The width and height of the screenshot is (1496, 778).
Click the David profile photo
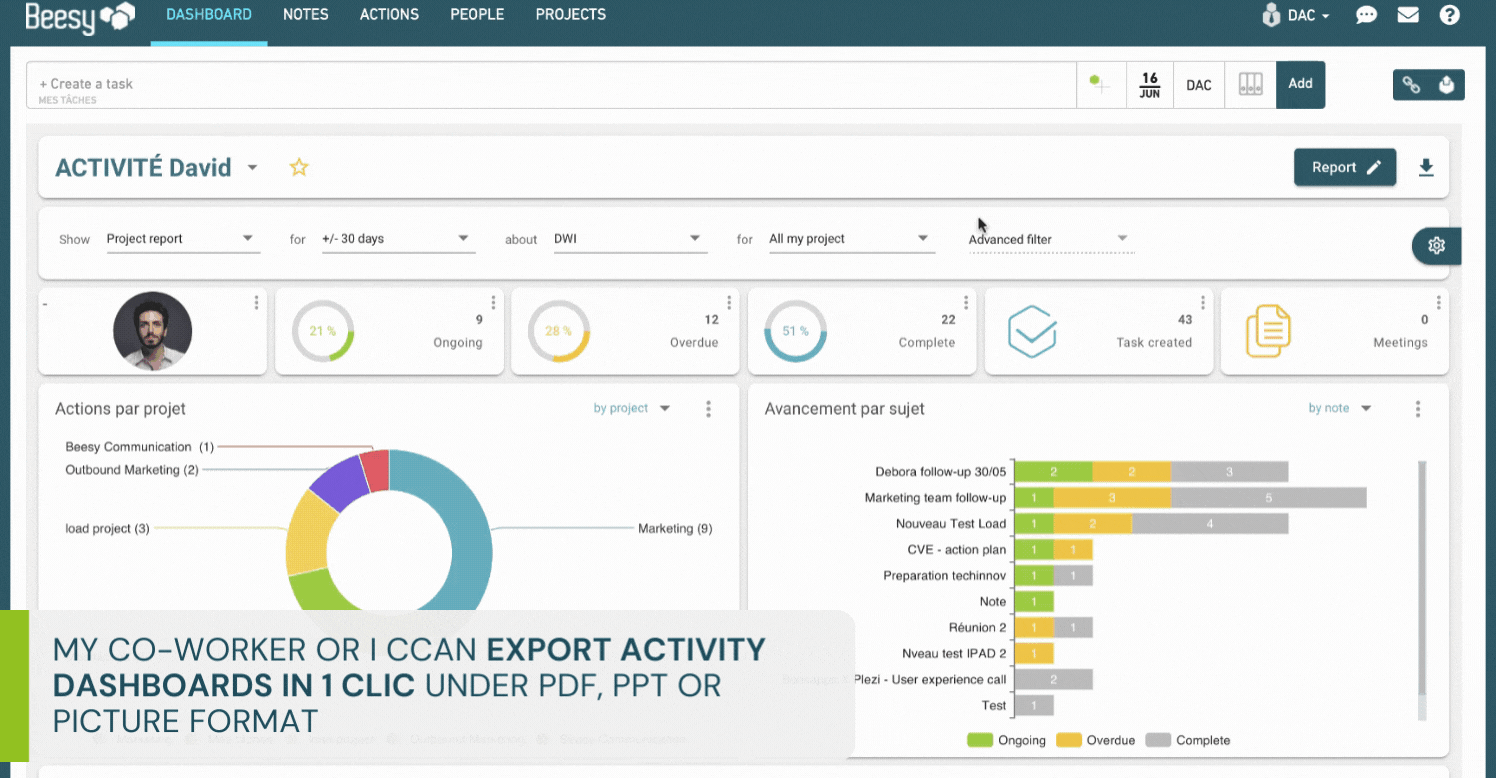(152, 331)
